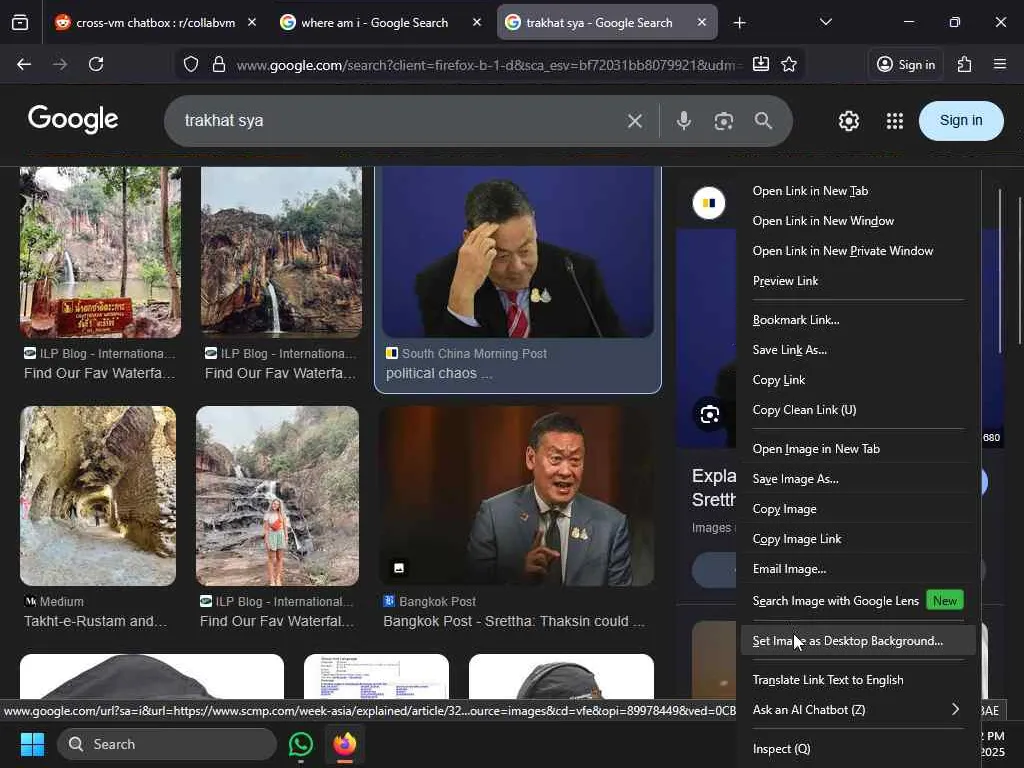Click the page vertical scrollbar thumb
Screen dimensions: 1024x768
pyautogui.click(x=1020, y=271)
